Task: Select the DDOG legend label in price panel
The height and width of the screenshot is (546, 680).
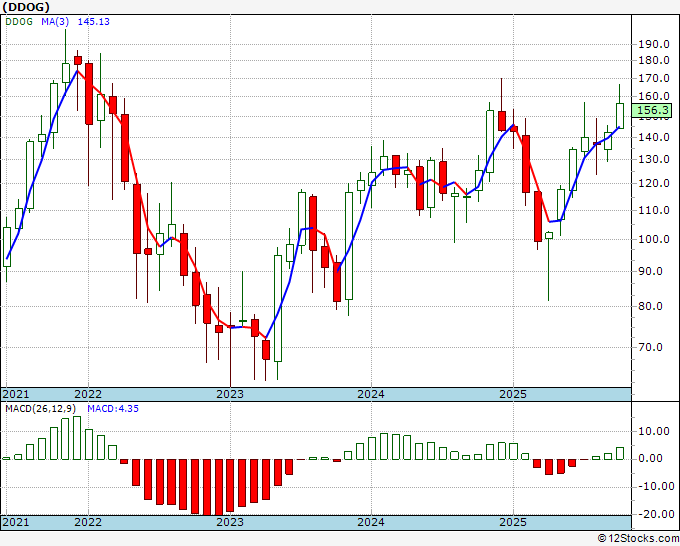Action: click(19, 22)
